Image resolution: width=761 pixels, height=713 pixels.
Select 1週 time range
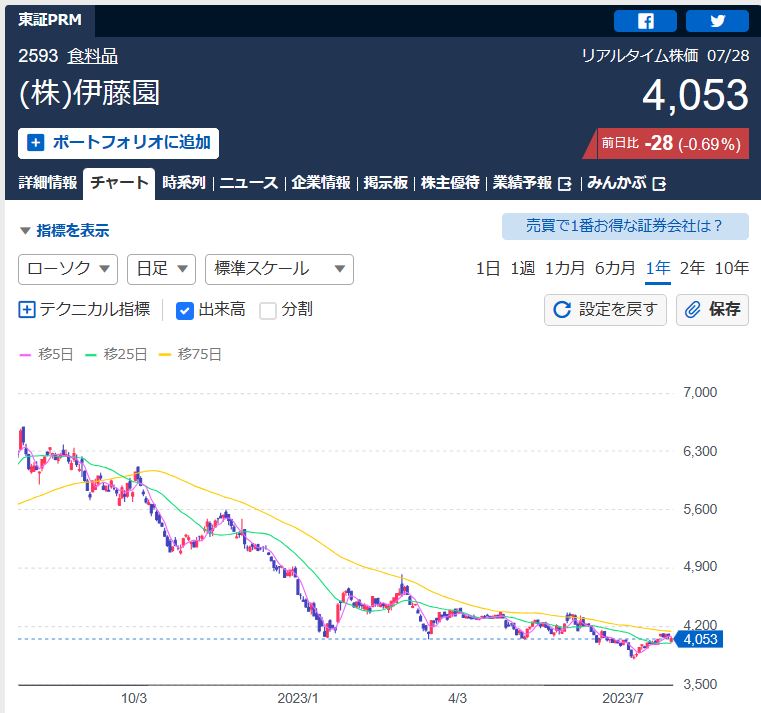[523, 268]
